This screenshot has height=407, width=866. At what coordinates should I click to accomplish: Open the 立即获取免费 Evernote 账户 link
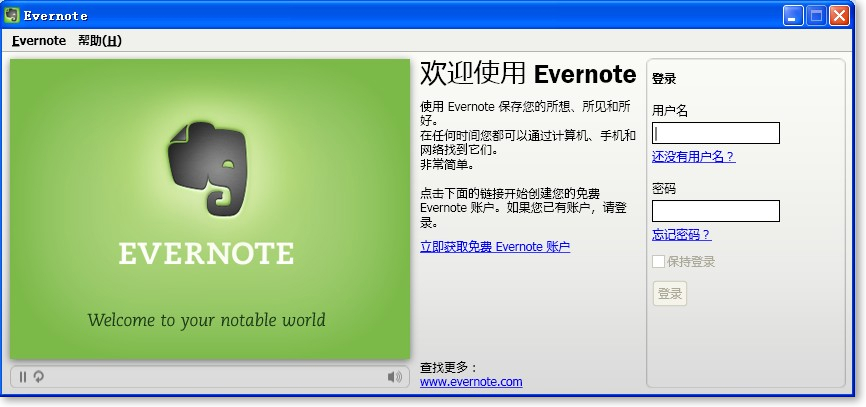pos(495,247)
